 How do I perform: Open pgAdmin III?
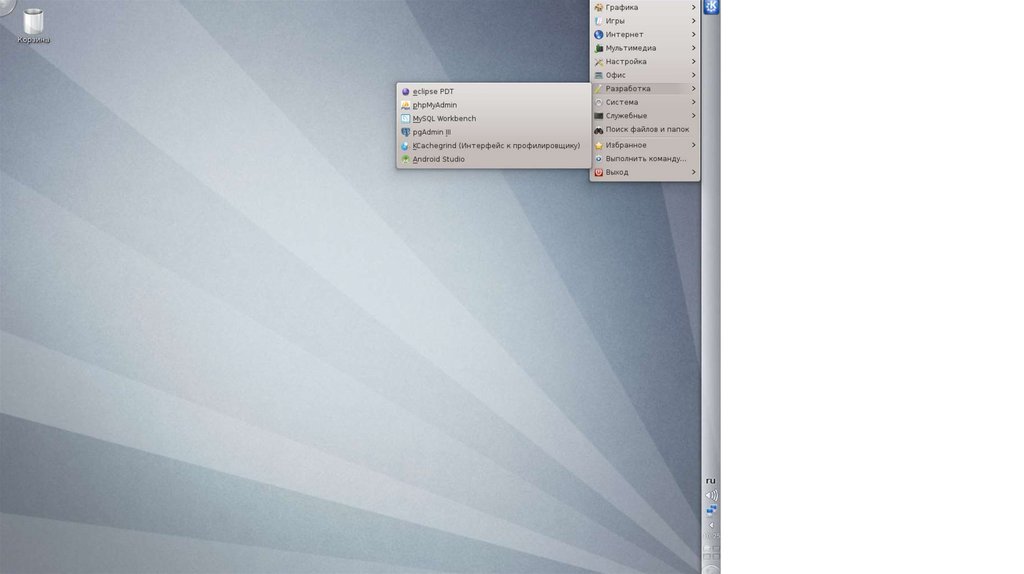click(432, 132)
